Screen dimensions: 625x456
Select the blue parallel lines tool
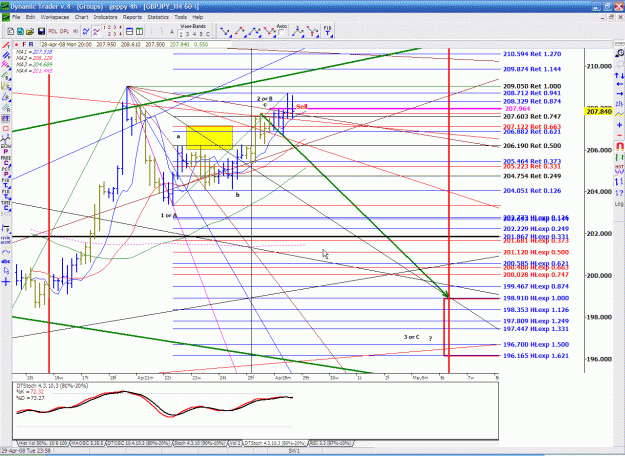coord(6,55)
